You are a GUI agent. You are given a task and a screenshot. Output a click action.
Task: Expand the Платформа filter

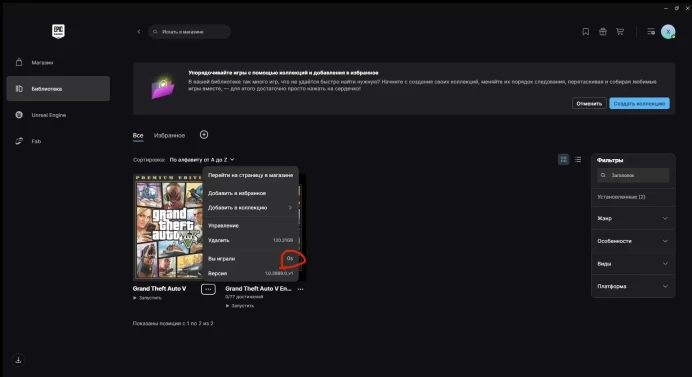633,286
